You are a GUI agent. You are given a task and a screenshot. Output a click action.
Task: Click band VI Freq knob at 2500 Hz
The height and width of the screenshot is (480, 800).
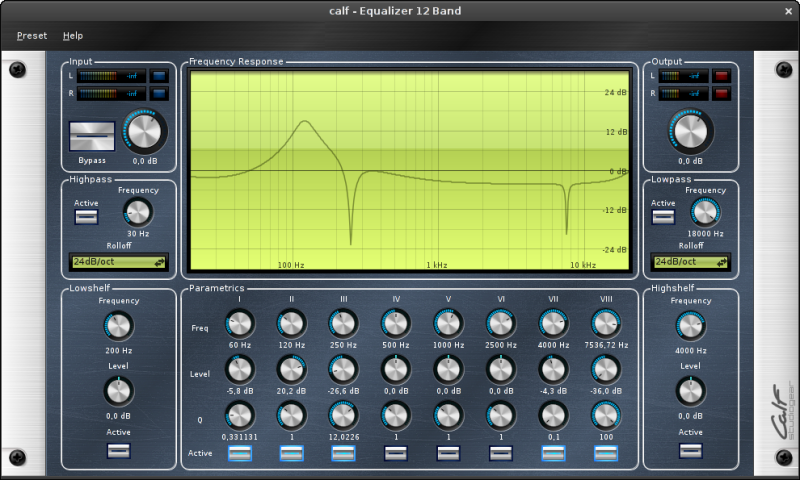pos(501,323)
